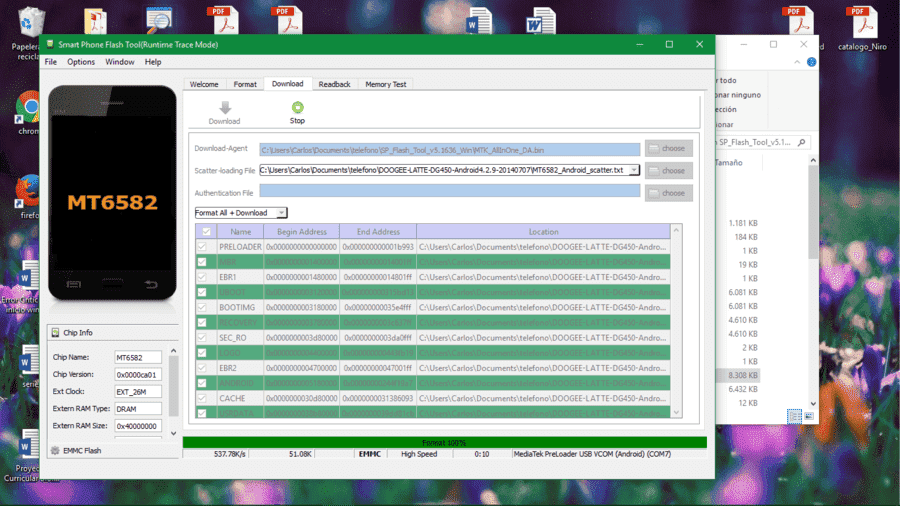The height and width of the screenshot is (506, 900).
Task: Sort by Location column header
Action: click(x=543, y=232)
